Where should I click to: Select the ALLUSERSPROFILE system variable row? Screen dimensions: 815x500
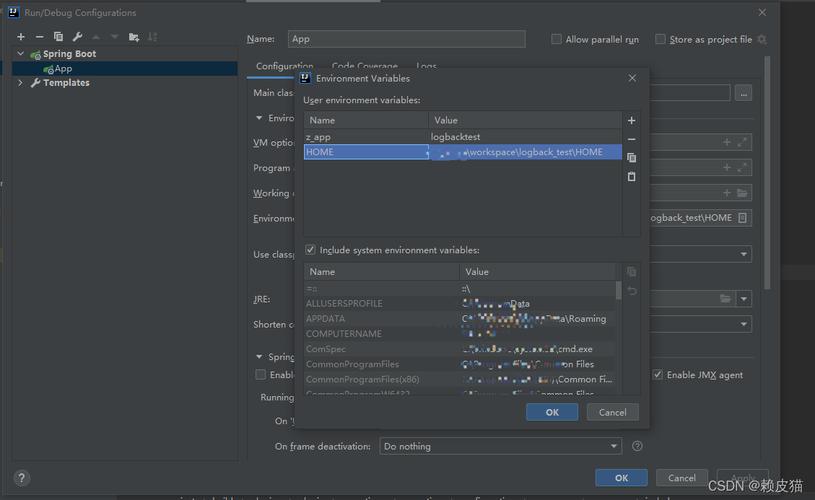459,304
